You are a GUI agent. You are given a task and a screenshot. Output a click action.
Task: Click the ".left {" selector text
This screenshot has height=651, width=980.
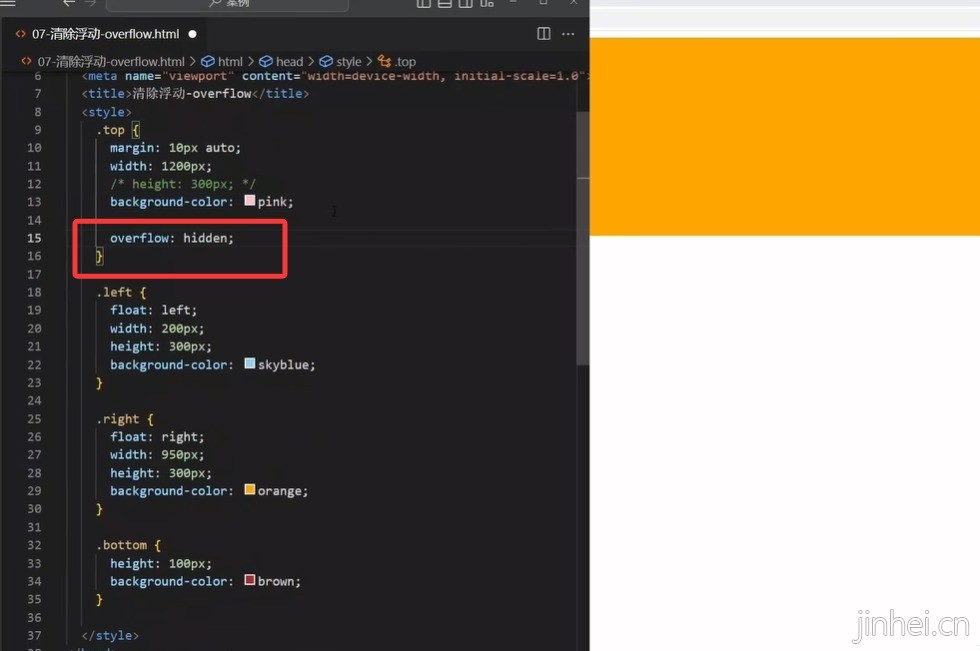point(121,292)
